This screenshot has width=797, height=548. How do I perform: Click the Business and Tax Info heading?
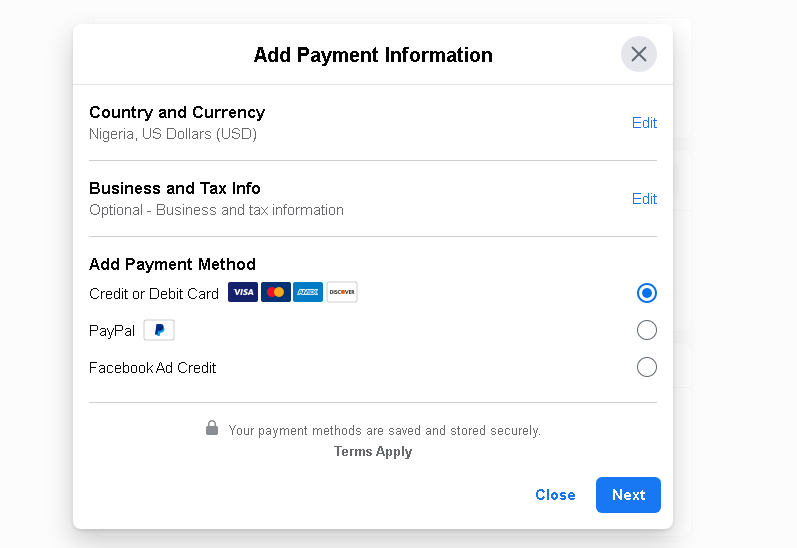point(175,188)
